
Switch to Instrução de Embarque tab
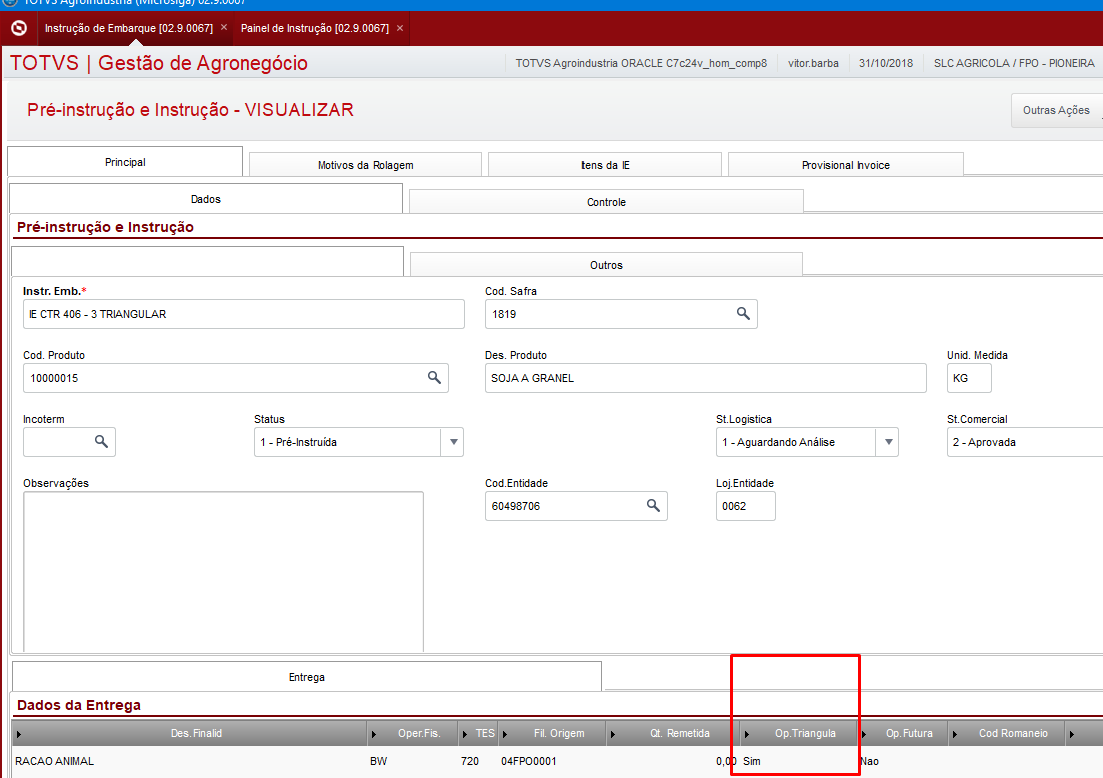129,28
